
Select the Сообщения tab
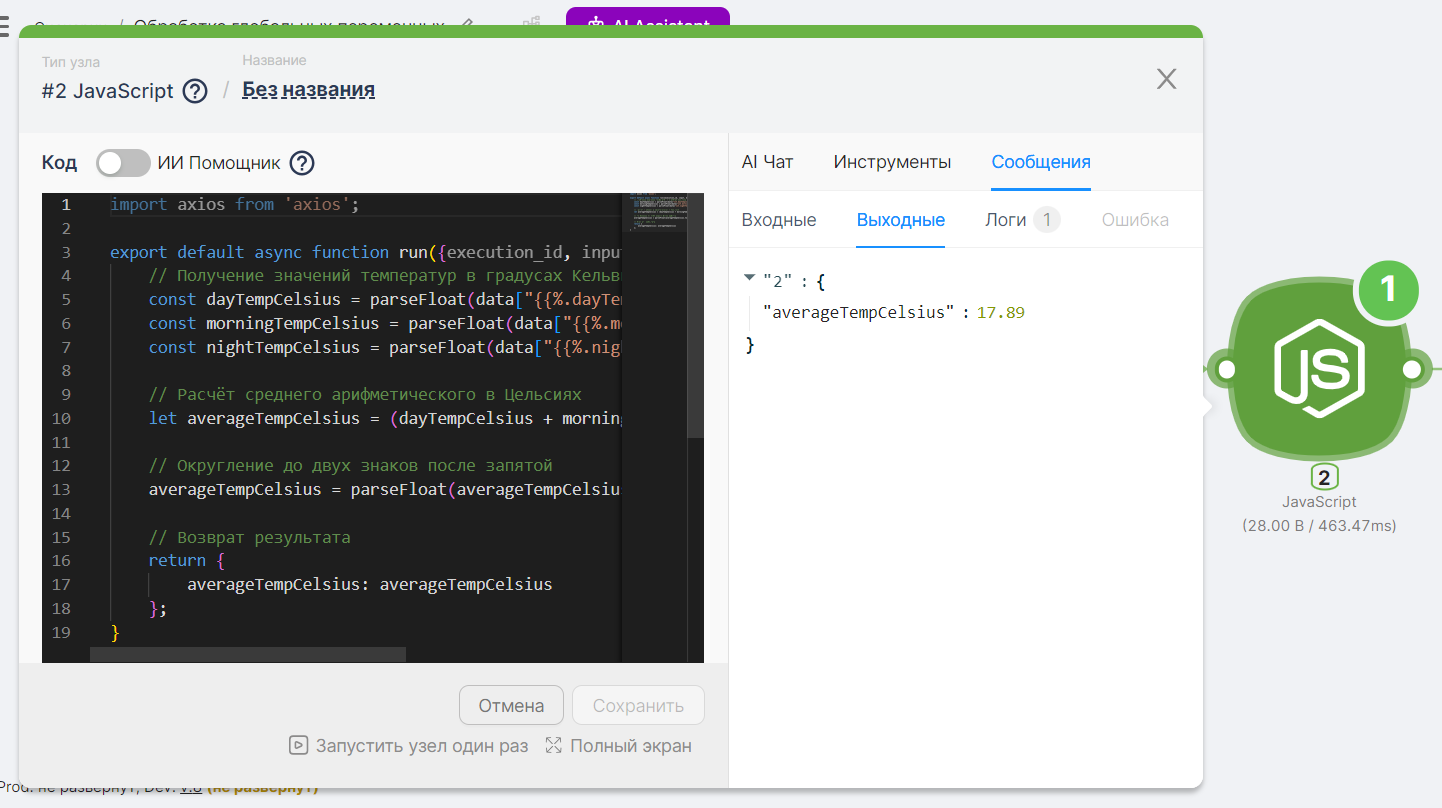point(1041,162)
